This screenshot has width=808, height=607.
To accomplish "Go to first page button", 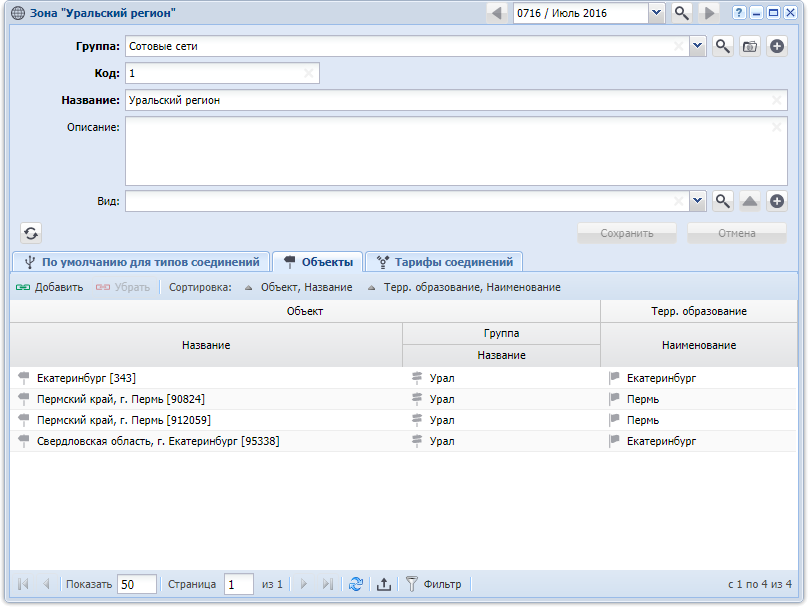I will 23,584.
